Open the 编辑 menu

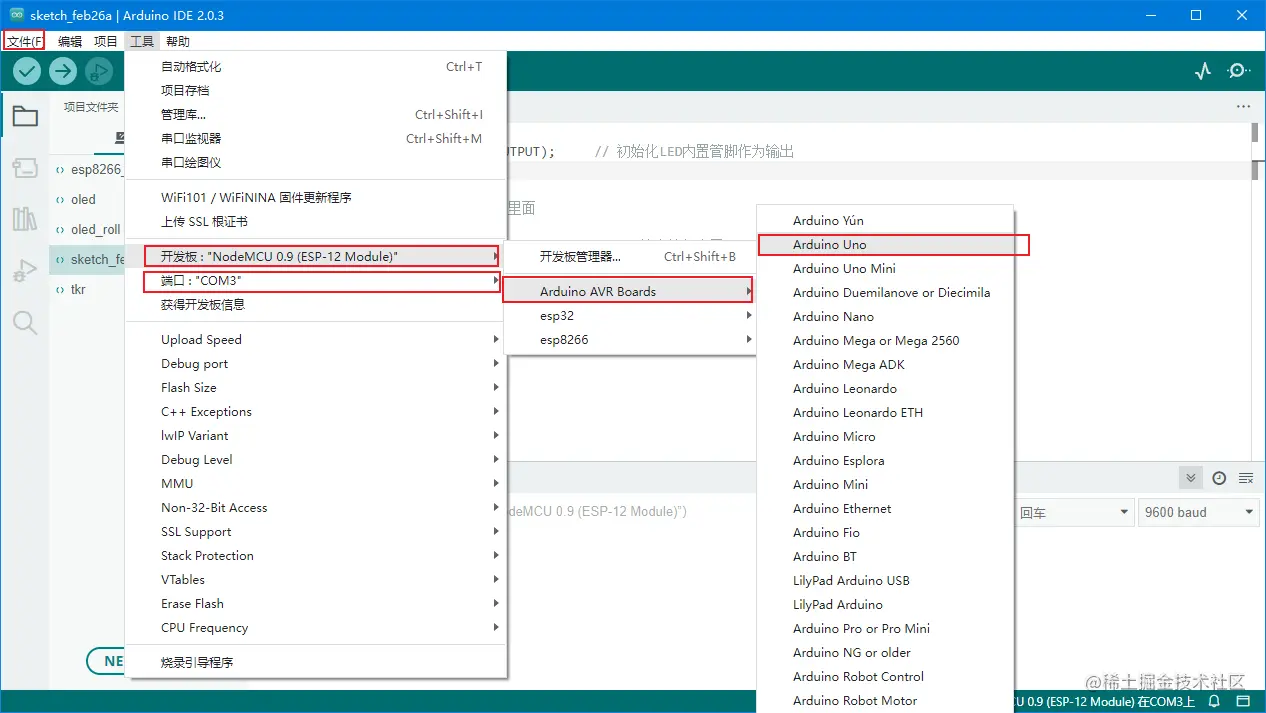point(70,41)
